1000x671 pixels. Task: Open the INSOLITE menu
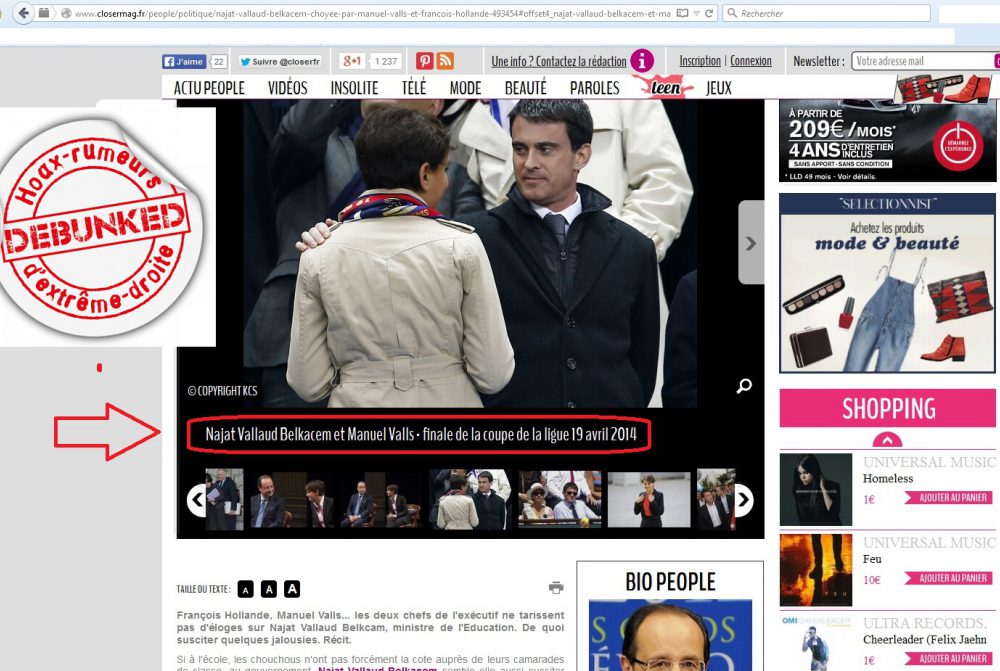[x=355, y=88]
